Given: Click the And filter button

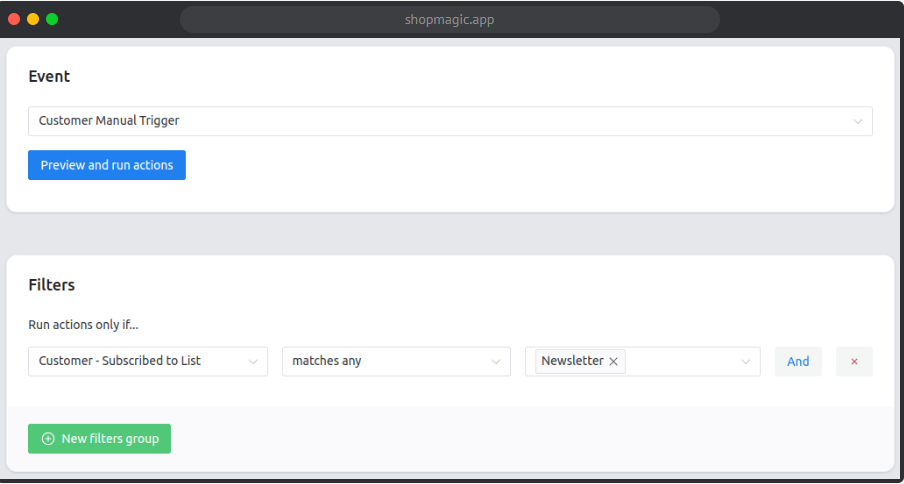Looking at the screenshot, I should [x=798, y=361].
